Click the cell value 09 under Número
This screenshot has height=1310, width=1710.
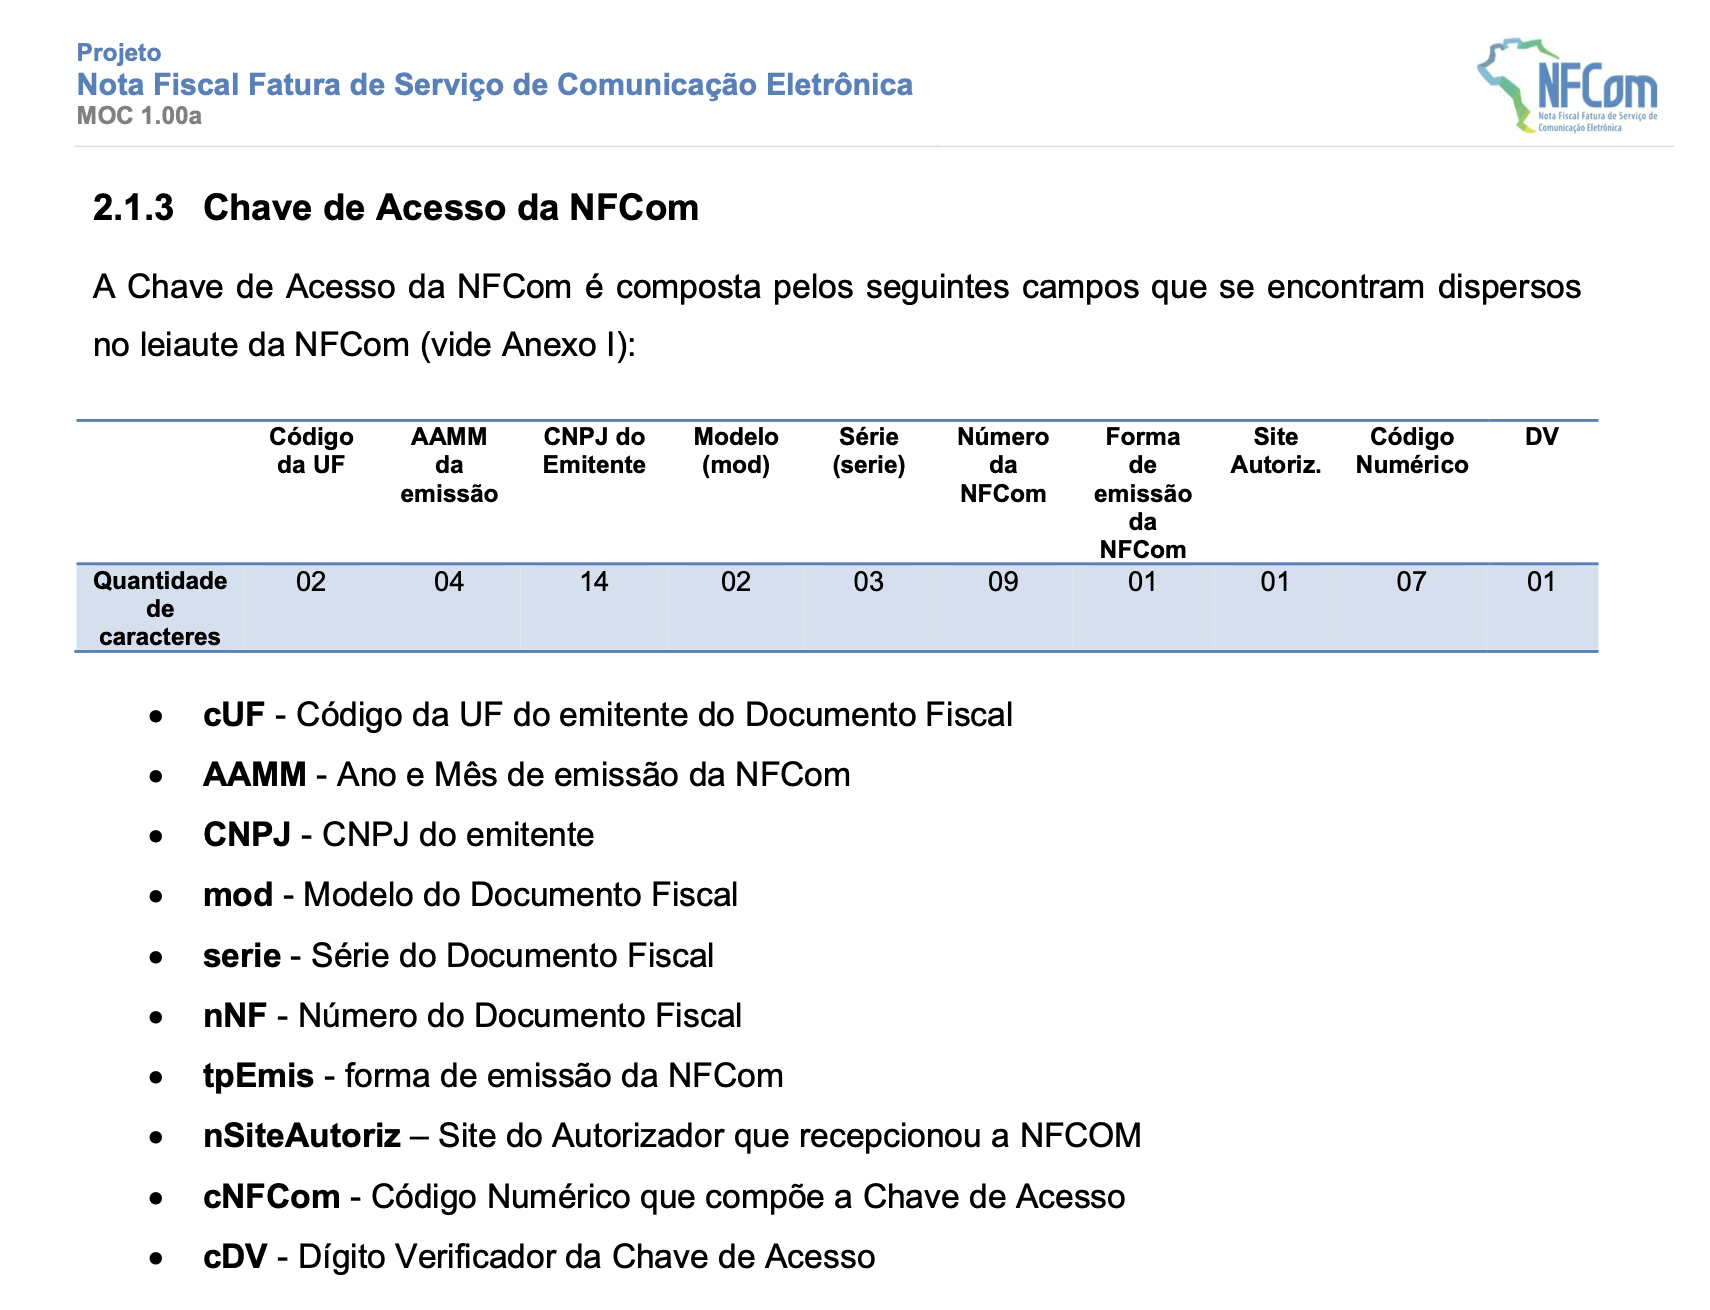[1003, 582]
